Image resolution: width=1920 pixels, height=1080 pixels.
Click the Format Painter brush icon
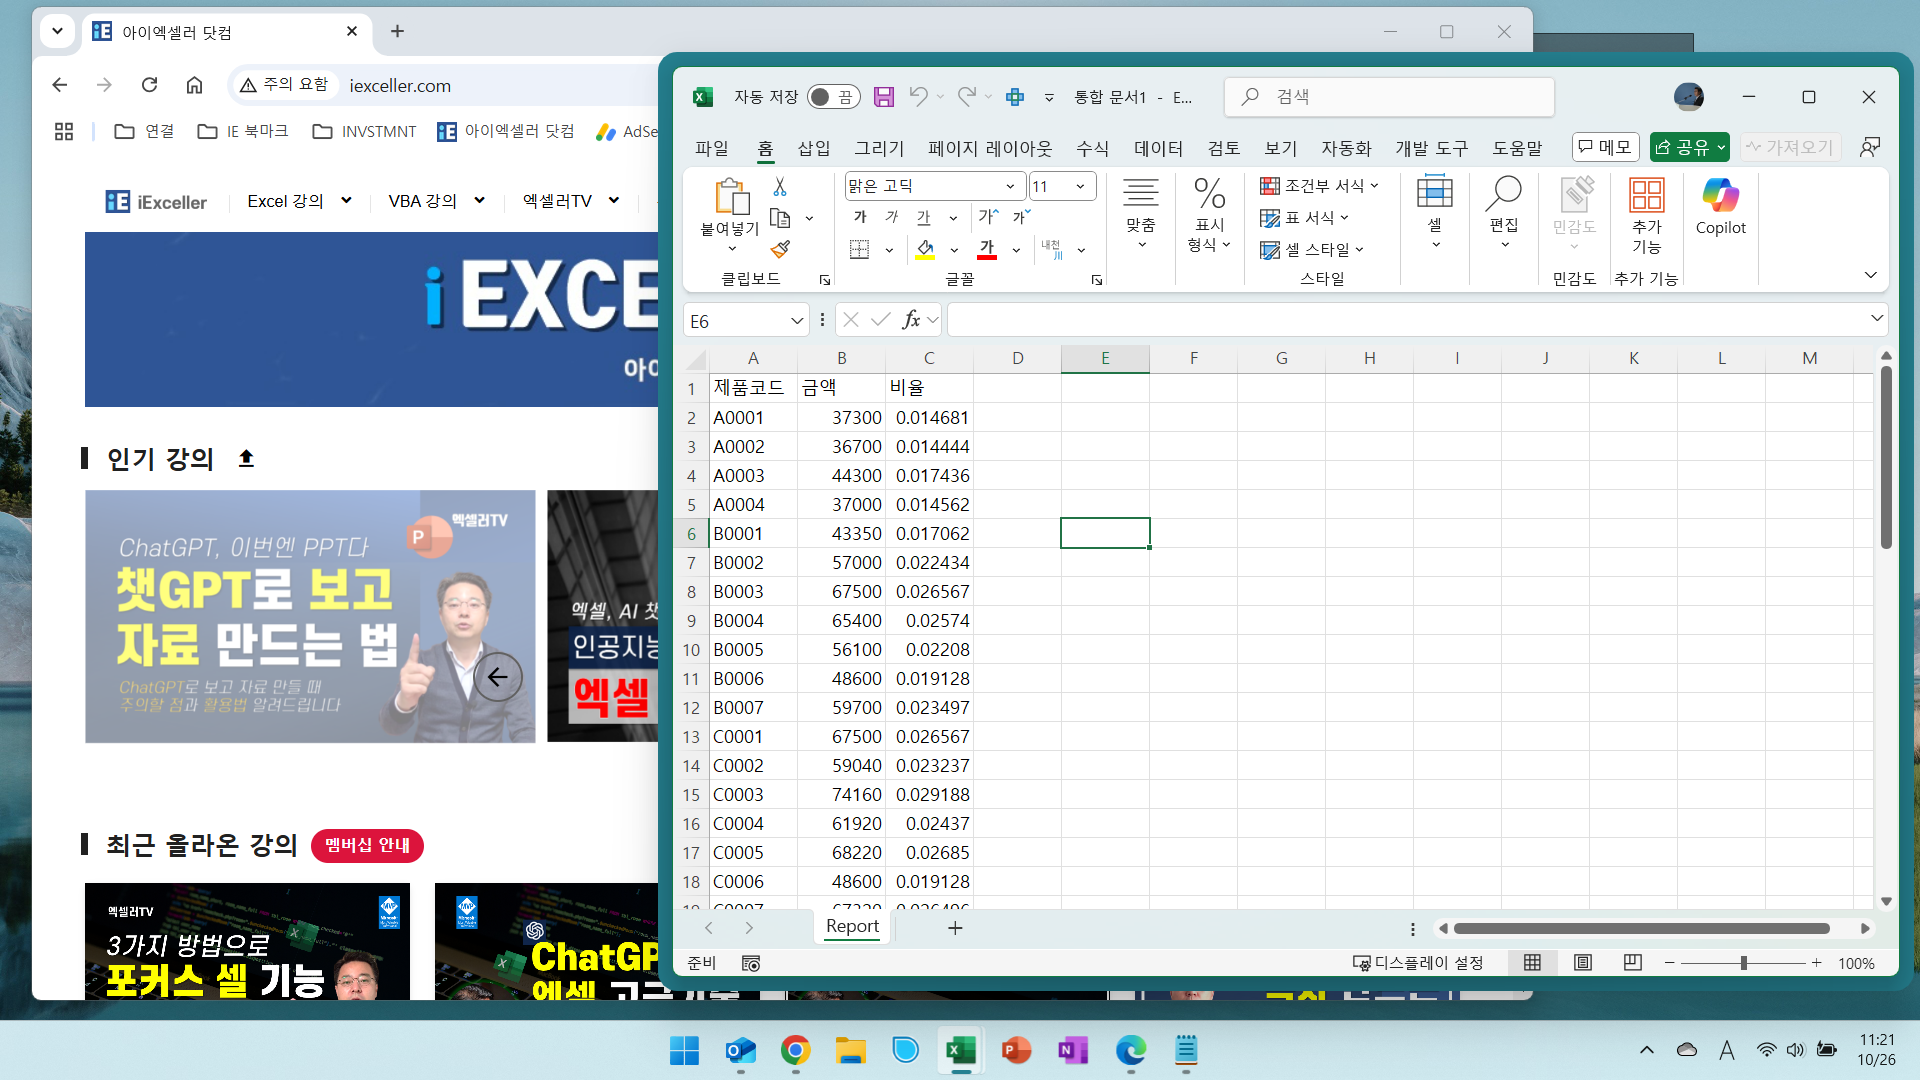point(780,249)
